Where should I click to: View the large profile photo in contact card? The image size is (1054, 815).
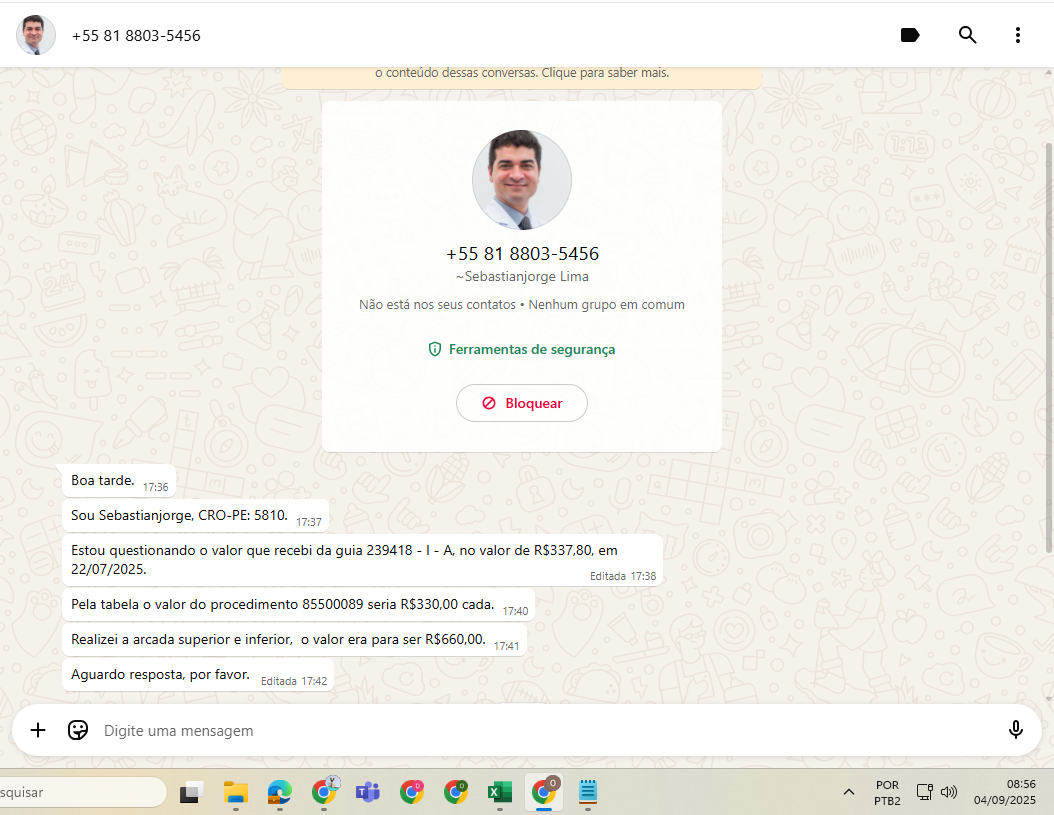click(521, 180)
